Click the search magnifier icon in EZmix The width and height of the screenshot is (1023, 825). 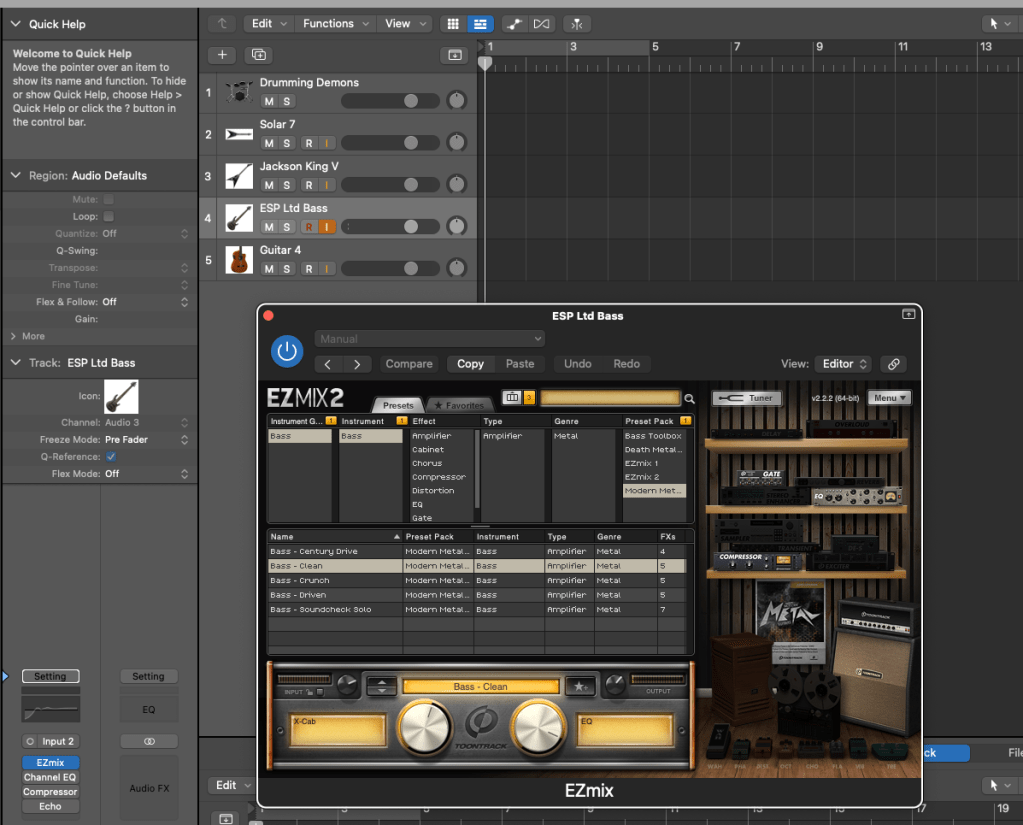pyautogui.click(x=689, y=399)
